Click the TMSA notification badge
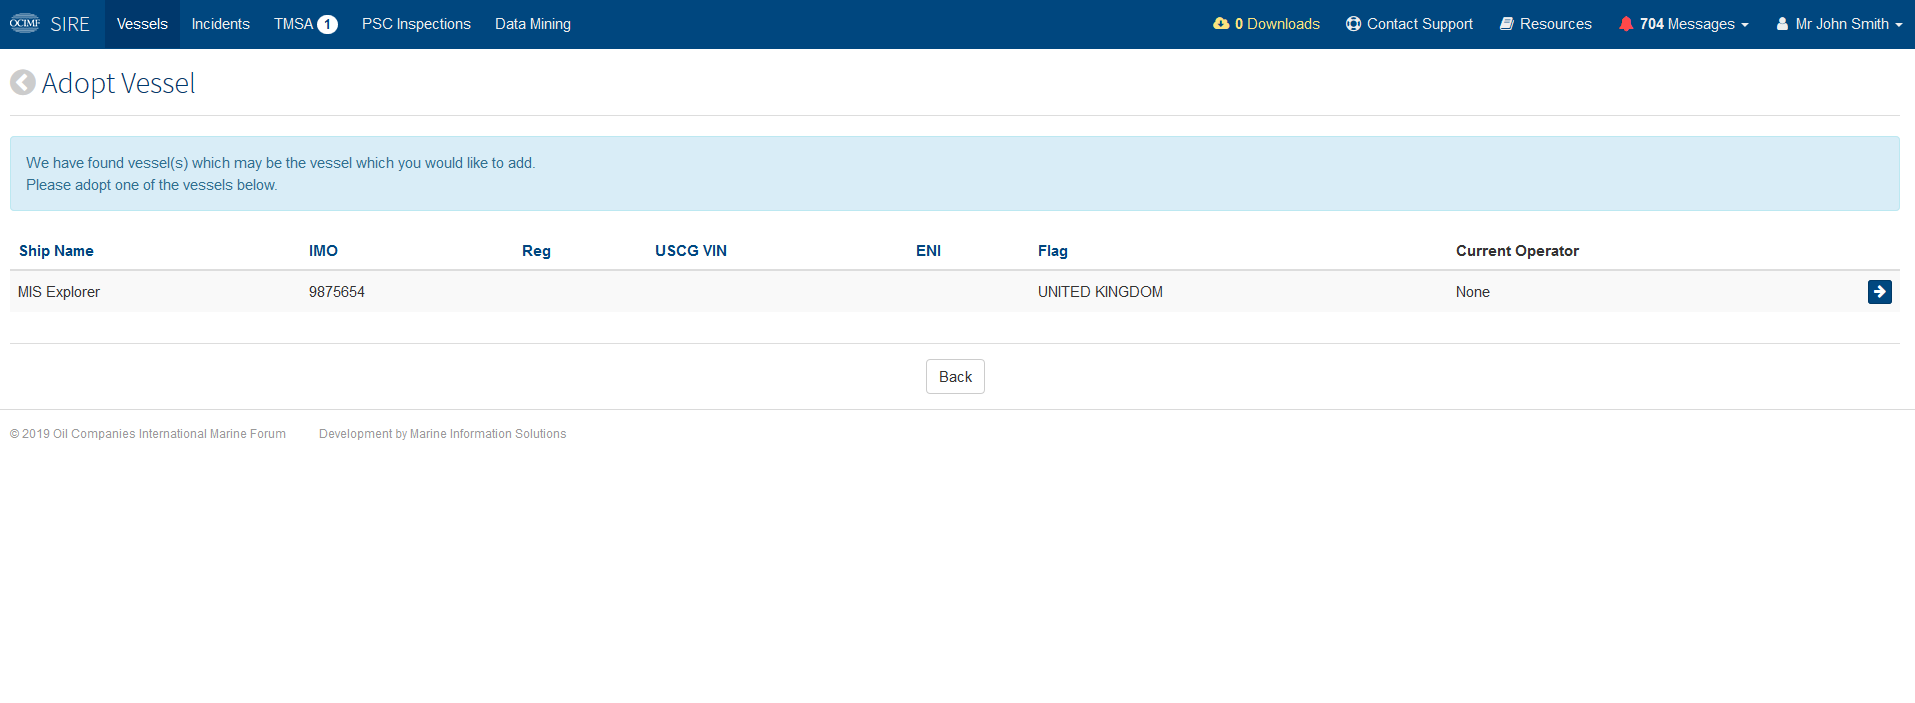Image resolution: width=1915 pixels, height=703 pixels. pos(327,24)
